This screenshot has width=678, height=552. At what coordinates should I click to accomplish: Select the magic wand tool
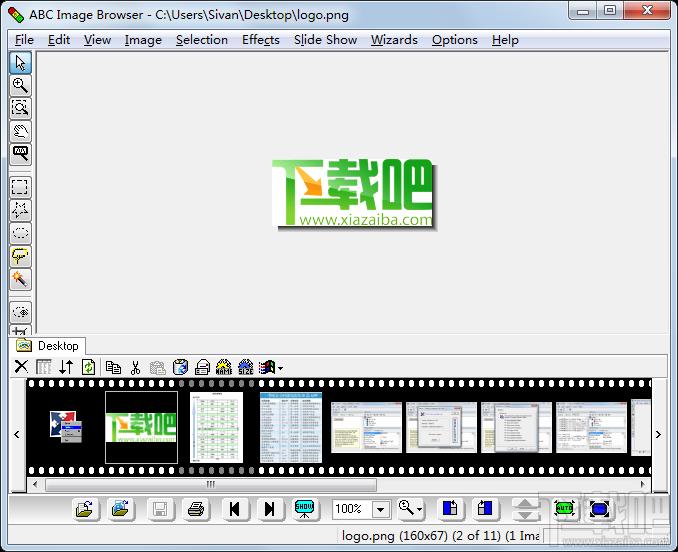click(20, 279)
